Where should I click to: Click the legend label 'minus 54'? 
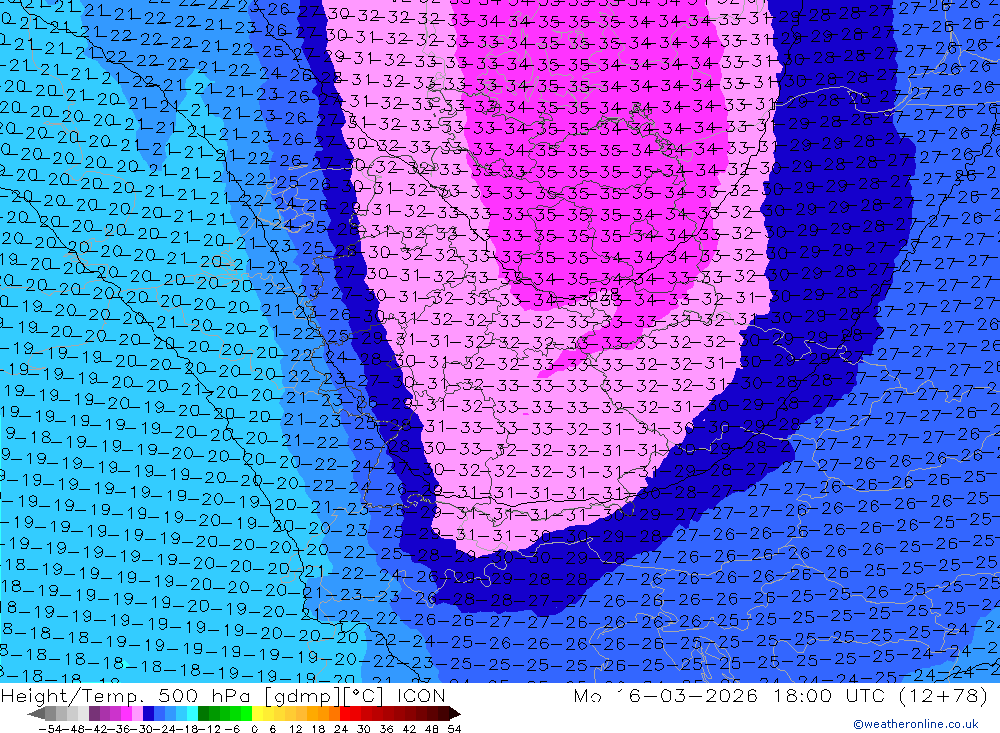[50, 729]
